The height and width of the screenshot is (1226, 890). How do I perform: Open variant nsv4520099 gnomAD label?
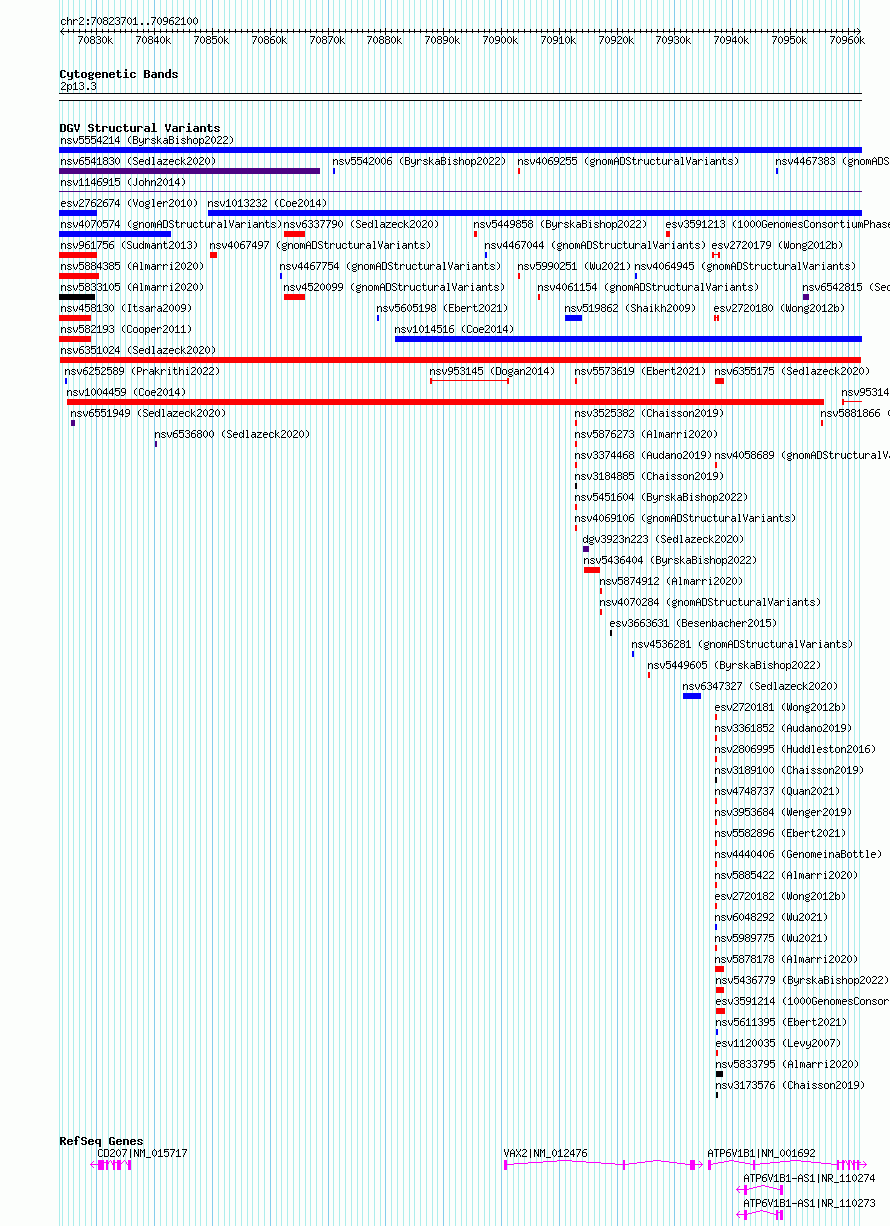[x=394, y=288]
